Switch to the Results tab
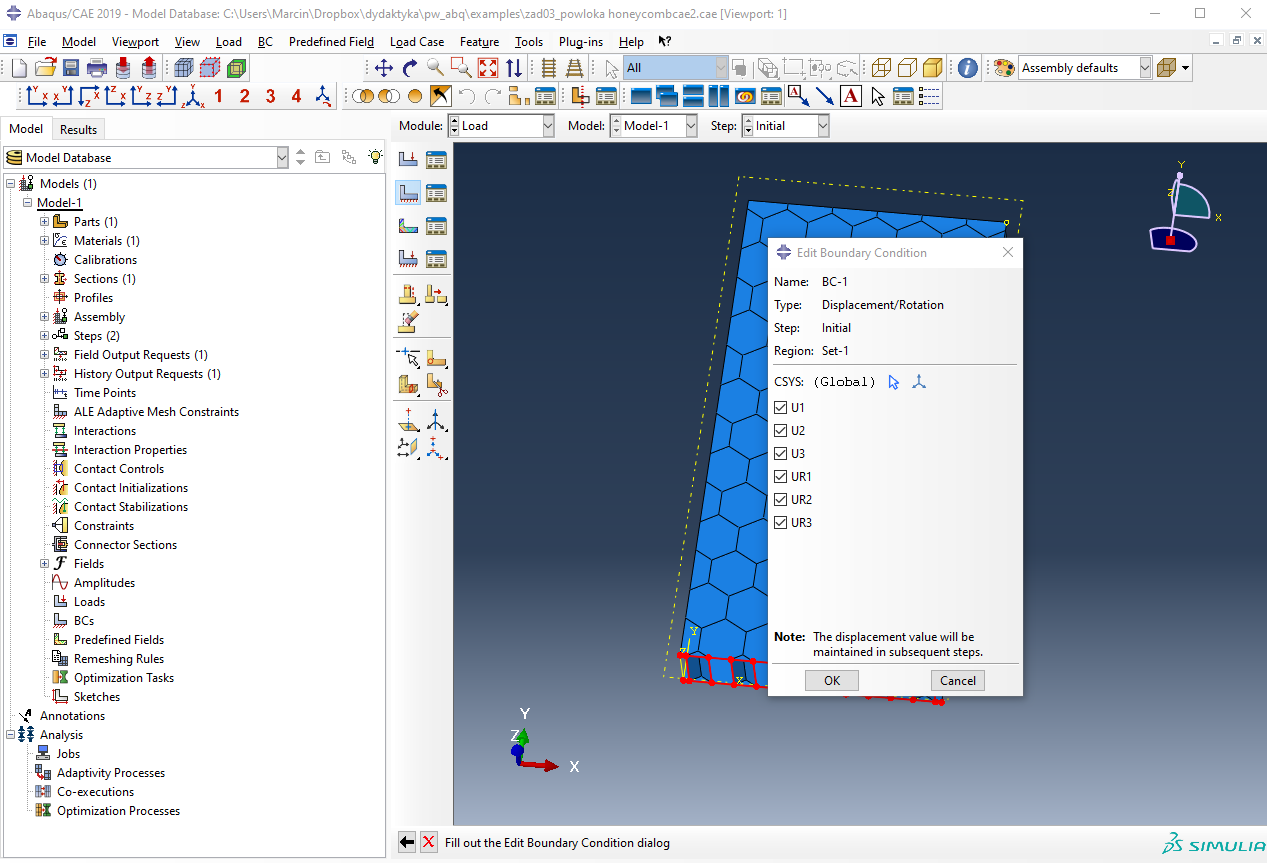 78,129
